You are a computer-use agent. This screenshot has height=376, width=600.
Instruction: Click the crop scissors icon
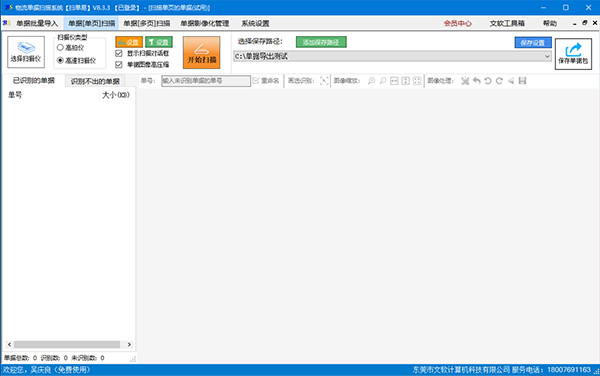pyautogui.click(x=465, y=81)
